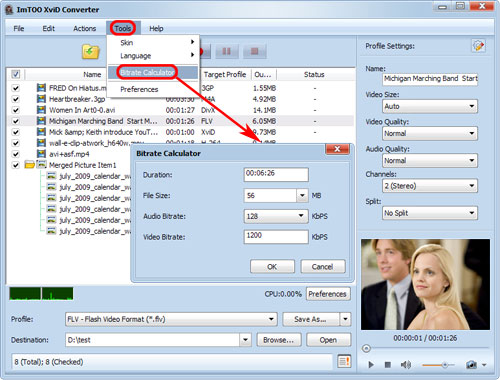This screenshot has width=500, height=380.
Task: Uncheck the Mick & Keith introduce YouTube file
Action: click(15, 132)
